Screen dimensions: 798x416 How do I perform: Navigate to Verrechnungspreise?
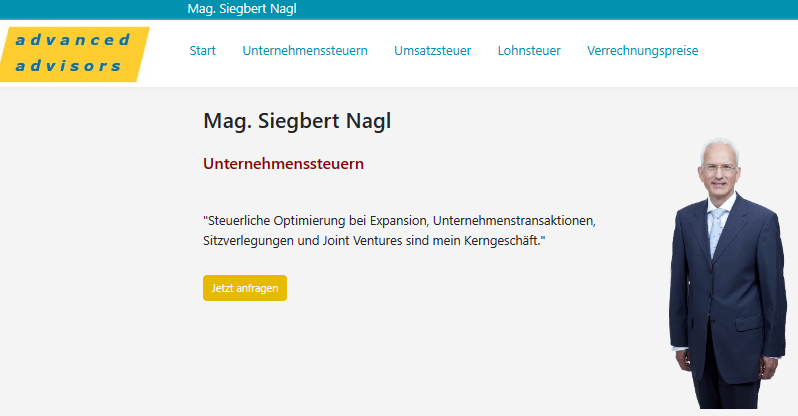coord(642,50)
